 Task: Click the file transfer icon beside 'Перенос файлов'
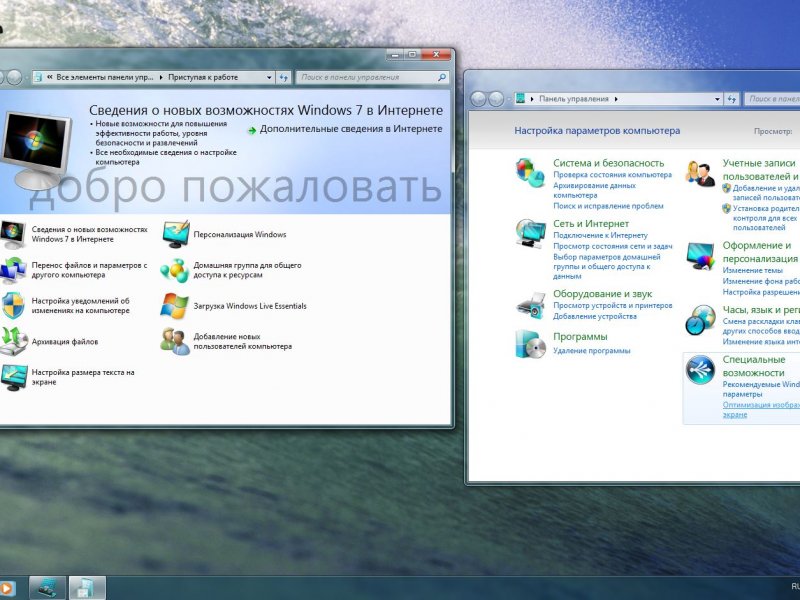click(12, 270)
